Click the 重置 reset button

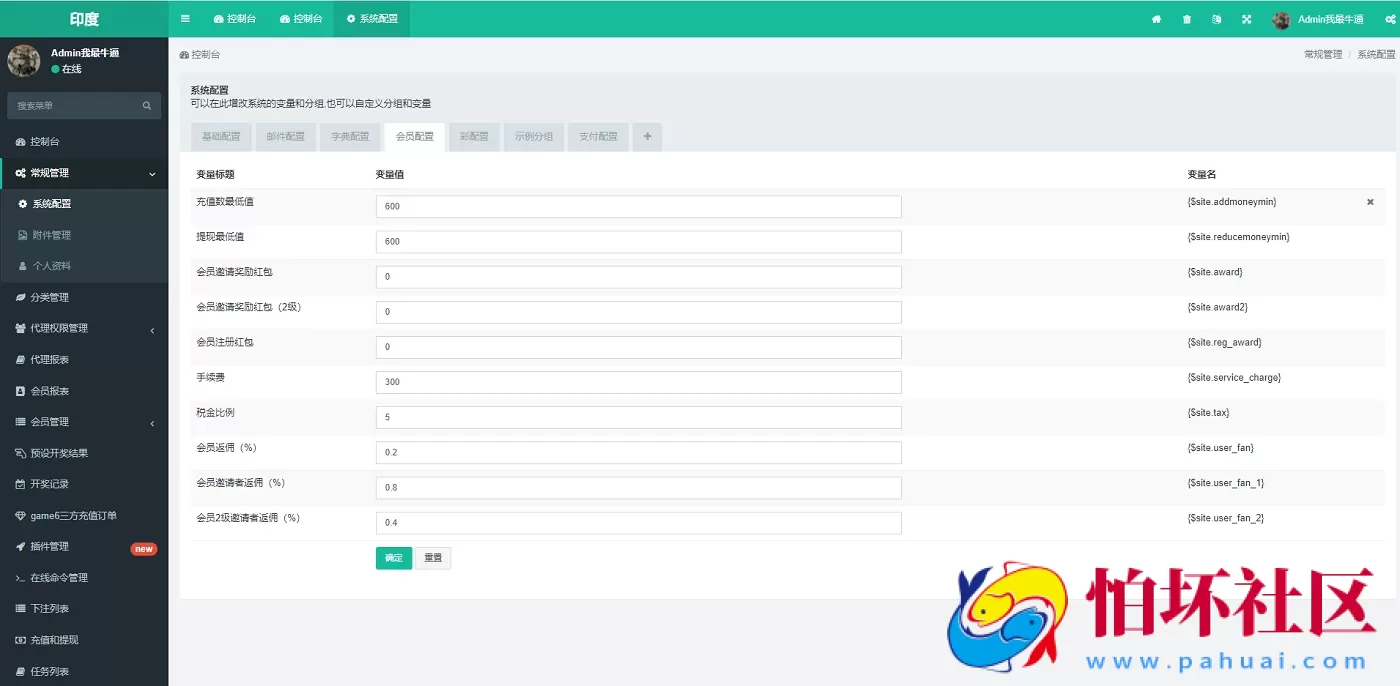pyautogui.click(x=433, y=558)
